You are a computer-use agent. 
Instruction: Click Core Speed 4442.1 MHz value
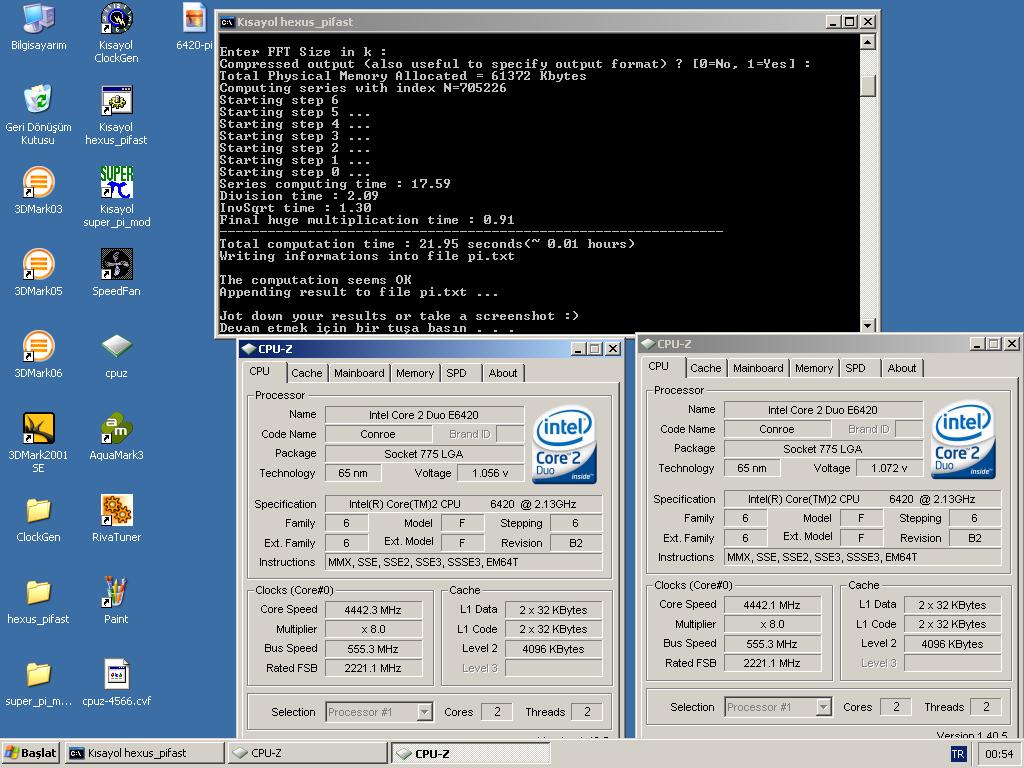click(x=772, y=605)
